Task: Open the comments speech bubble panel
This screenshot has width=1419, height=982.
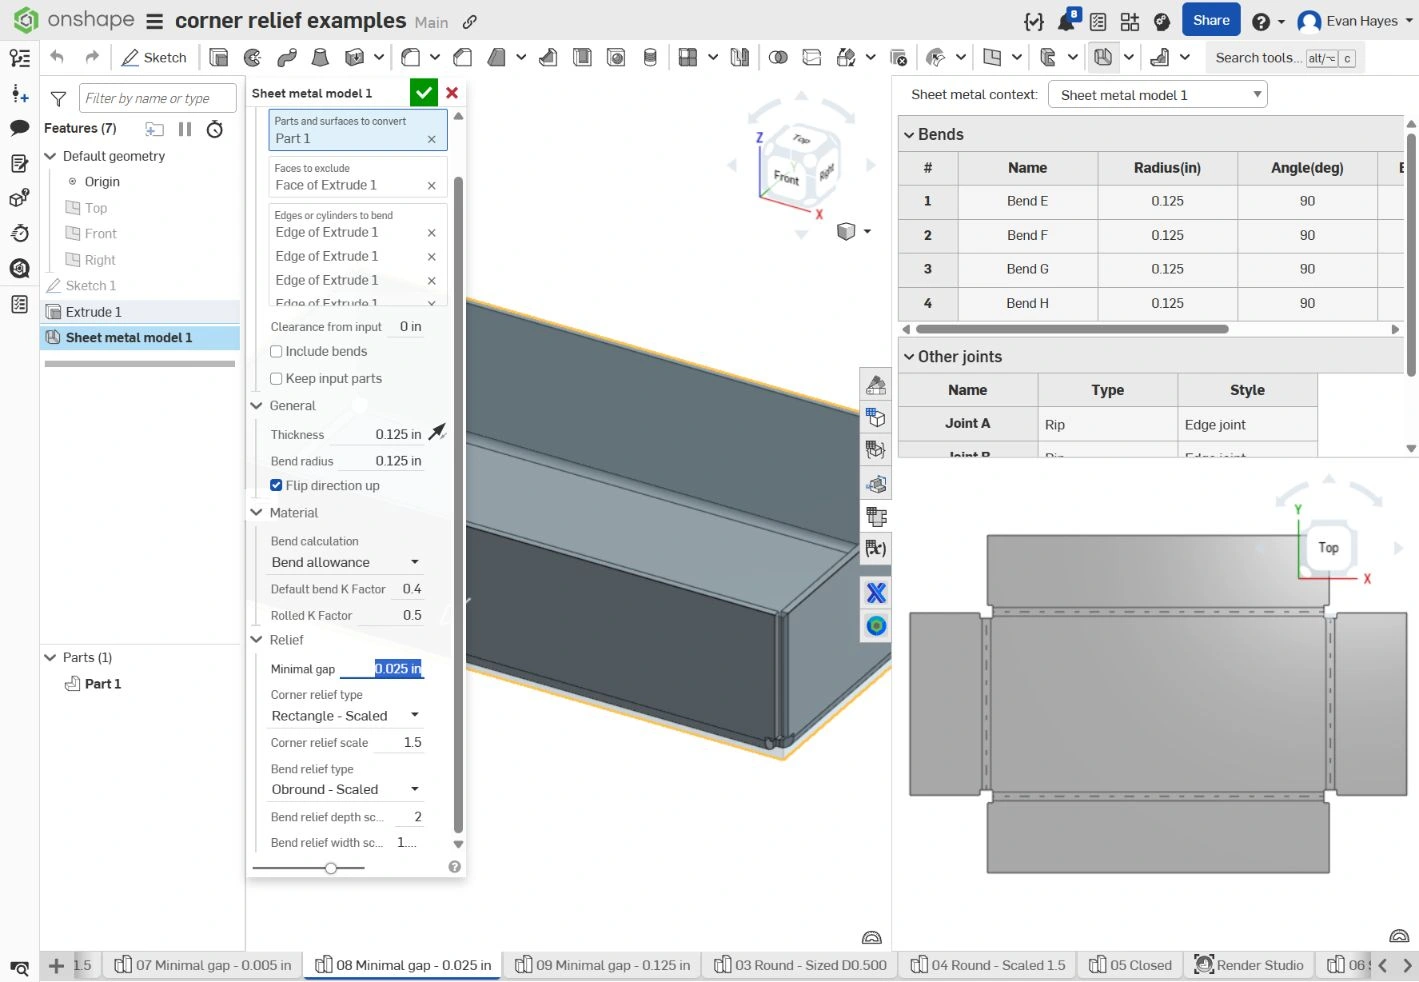Action: pyautogui.click(x=19, y=128)
